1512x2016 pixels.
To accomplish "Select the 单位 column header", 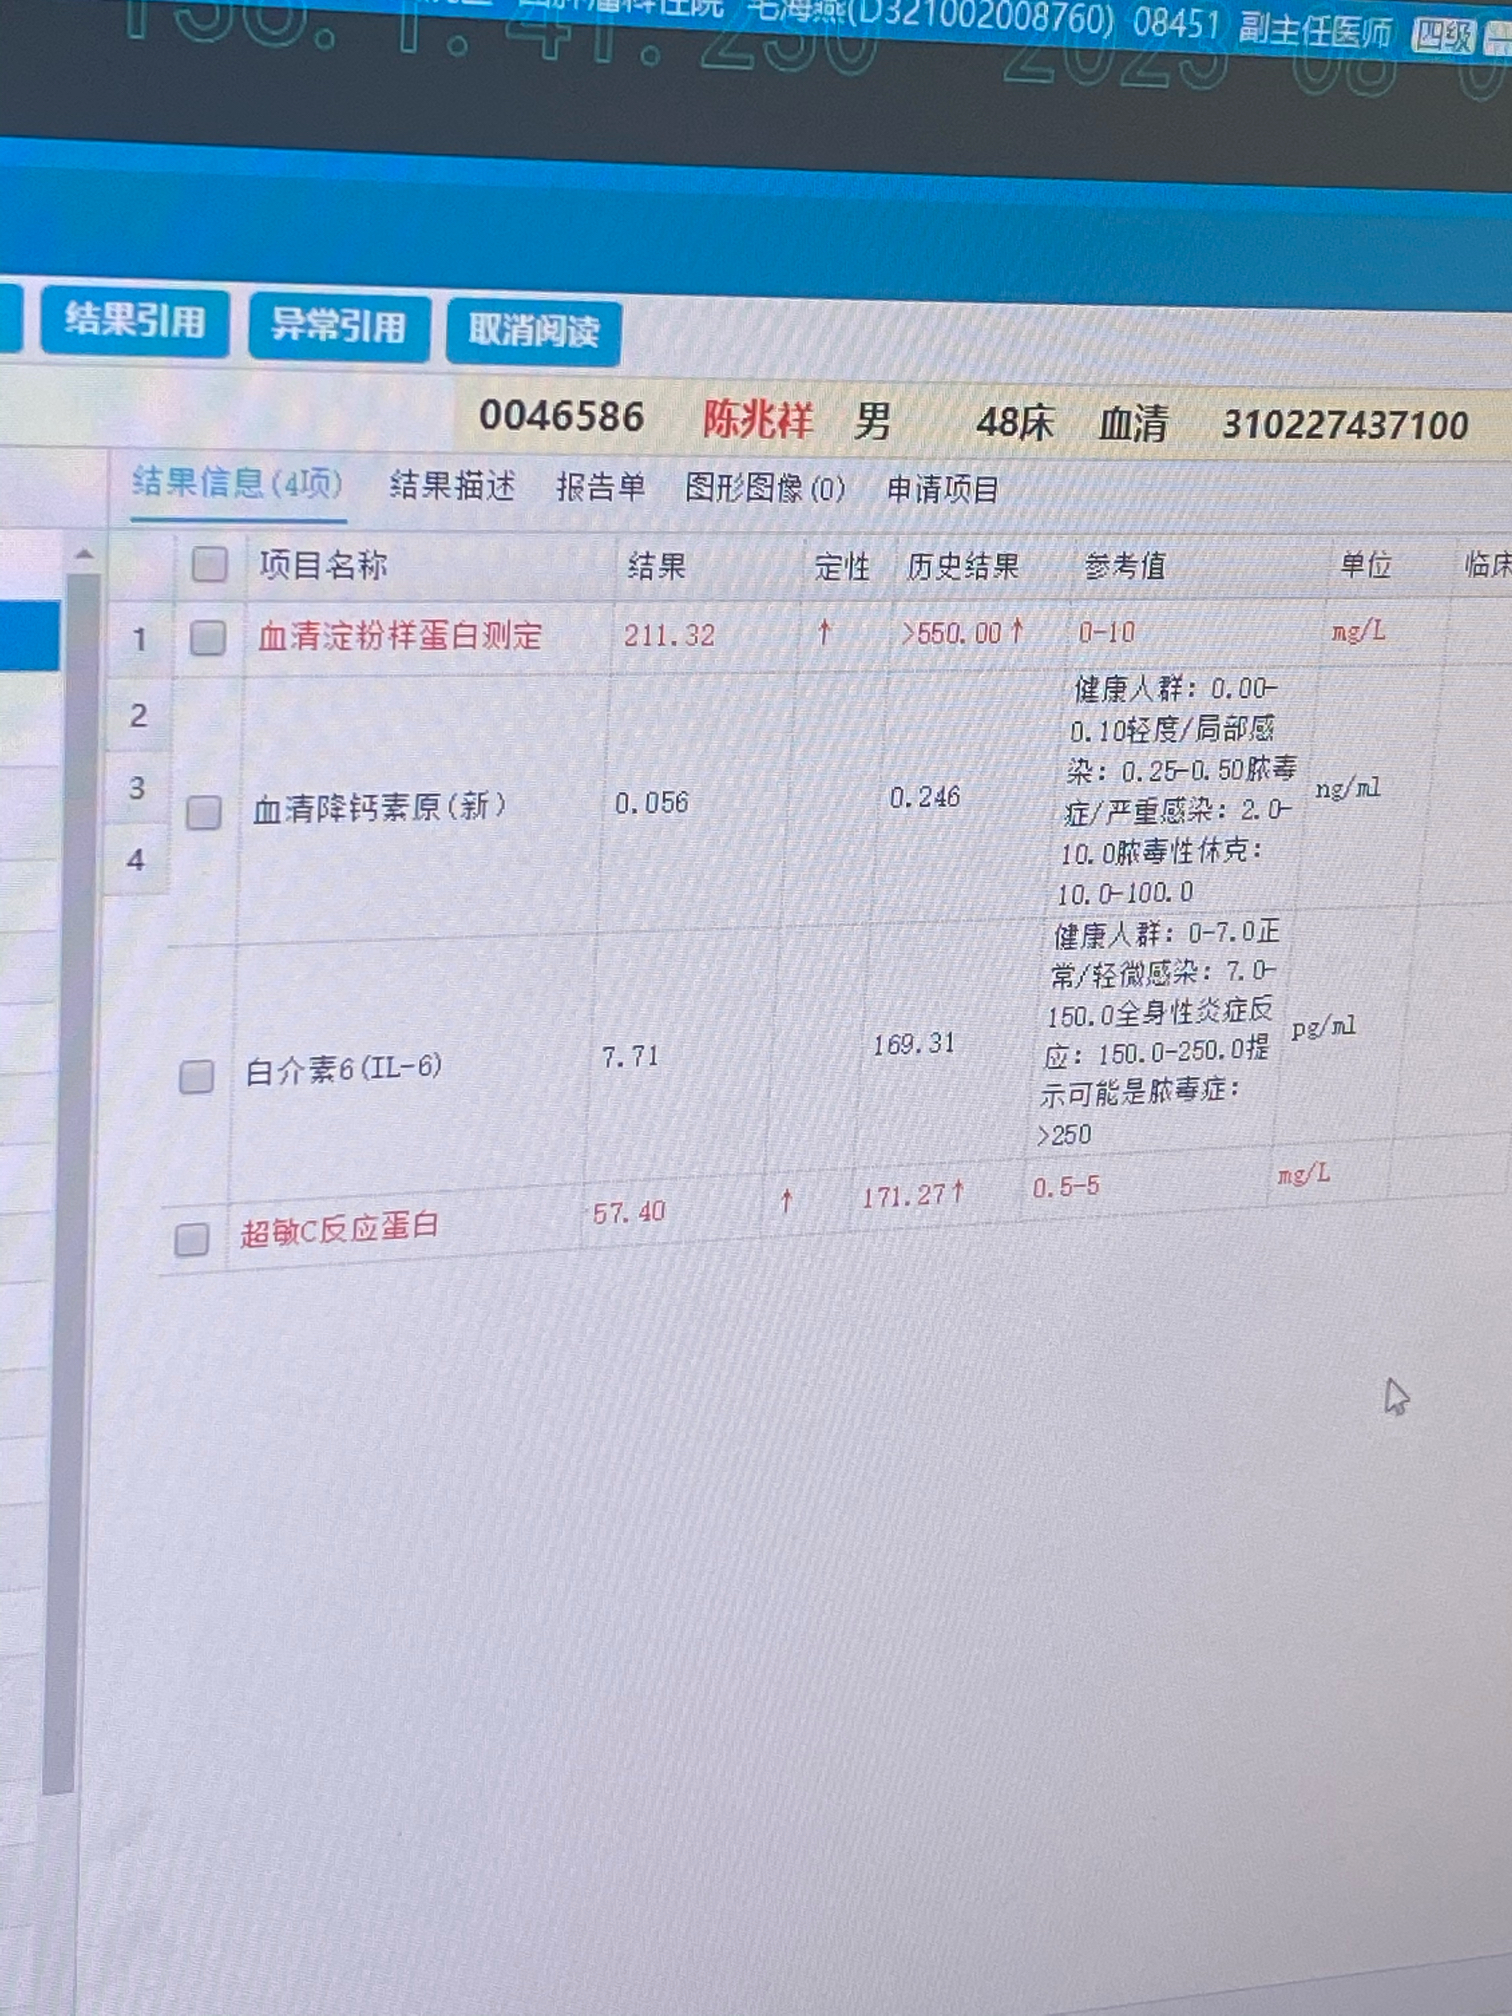I will point(1365,566).
